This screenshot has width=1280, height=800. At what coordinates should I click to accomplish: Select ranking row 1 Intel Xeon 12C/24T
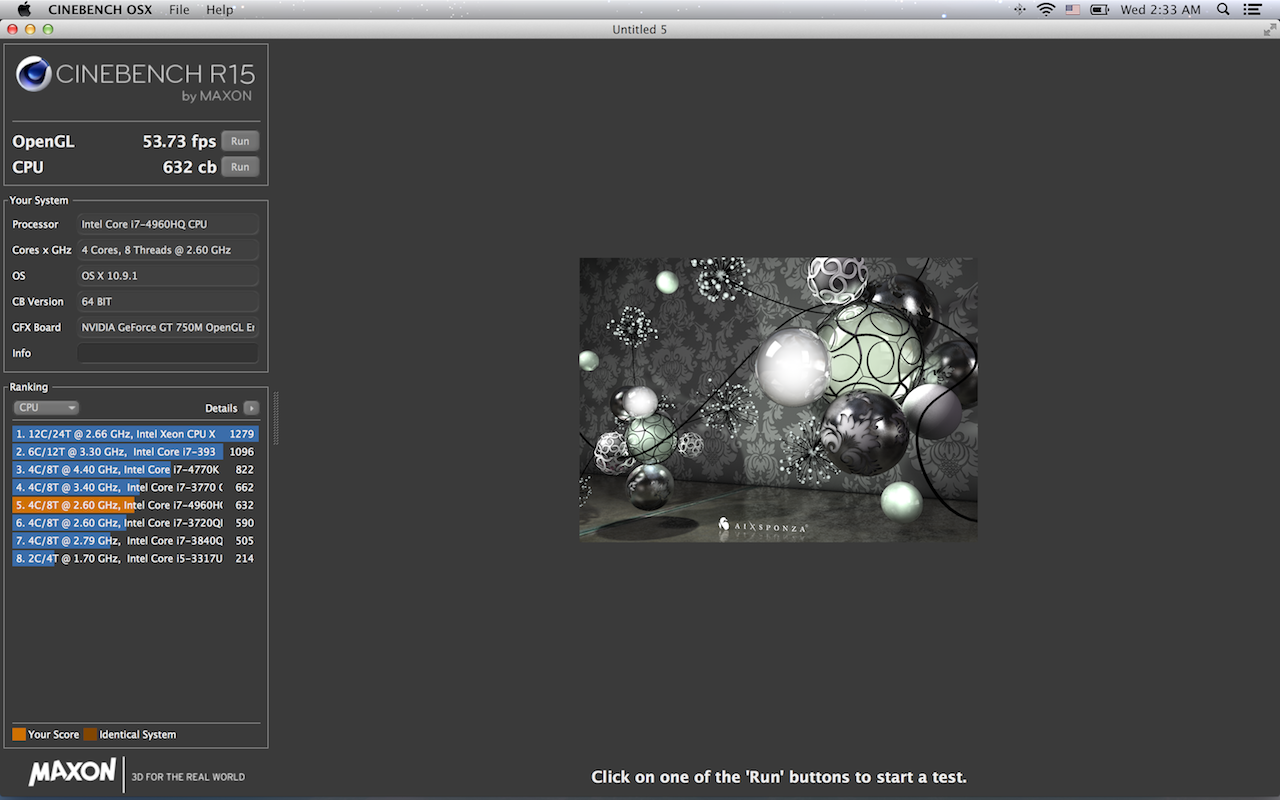point(135,434)
